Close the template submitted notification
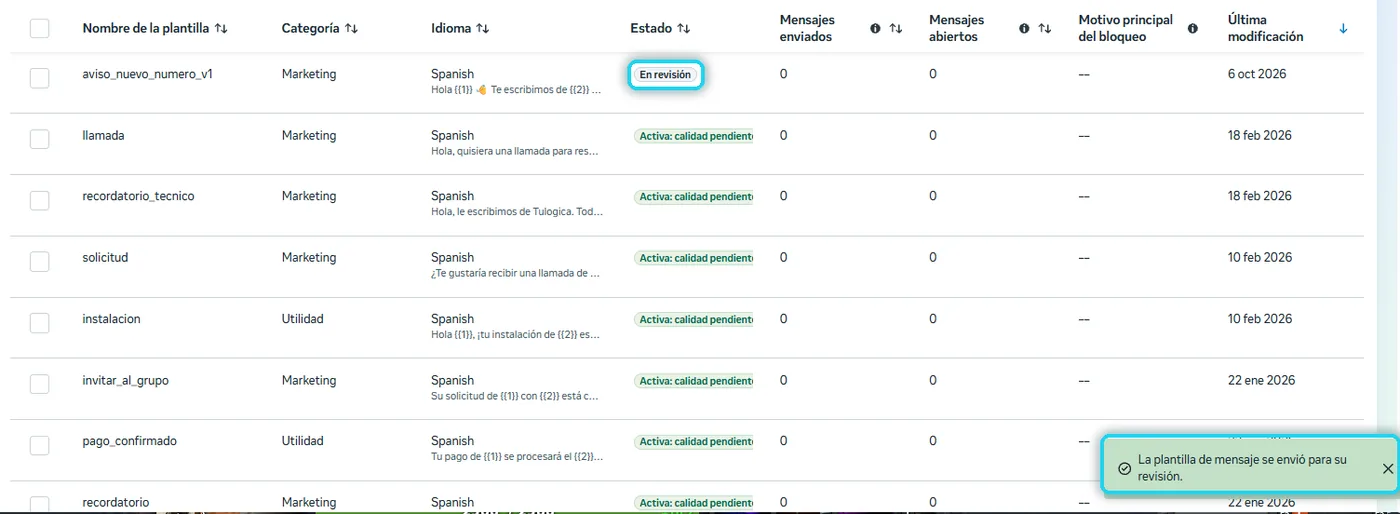 coord(1387,469)
